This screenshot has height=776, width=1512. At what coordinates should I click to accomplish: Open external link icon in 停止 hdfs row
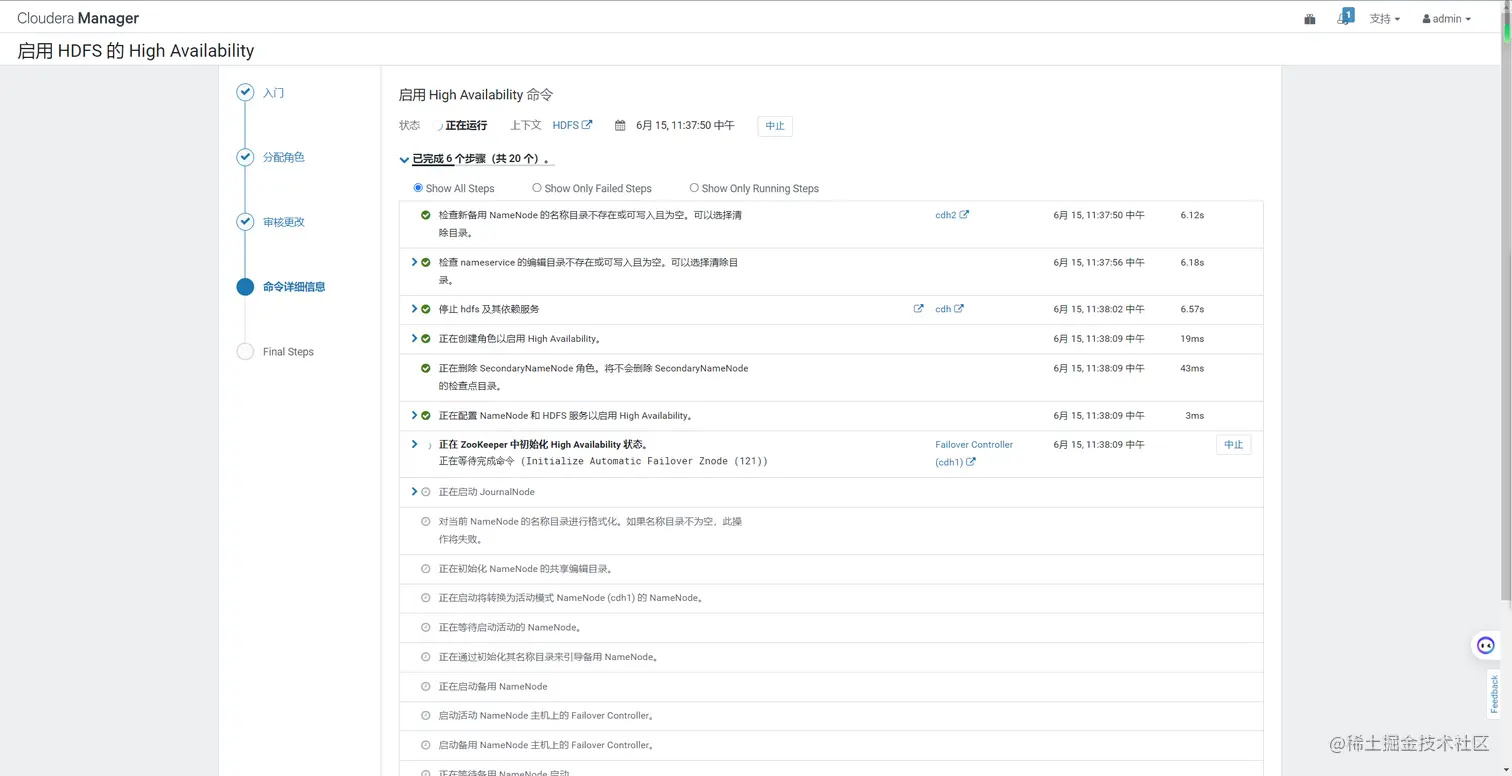point(918,309)
